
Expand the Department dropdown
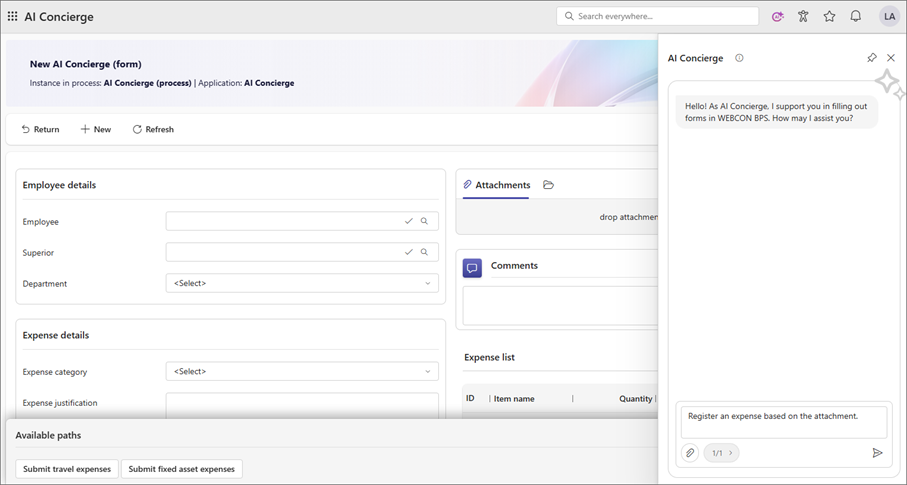[428, 283]
